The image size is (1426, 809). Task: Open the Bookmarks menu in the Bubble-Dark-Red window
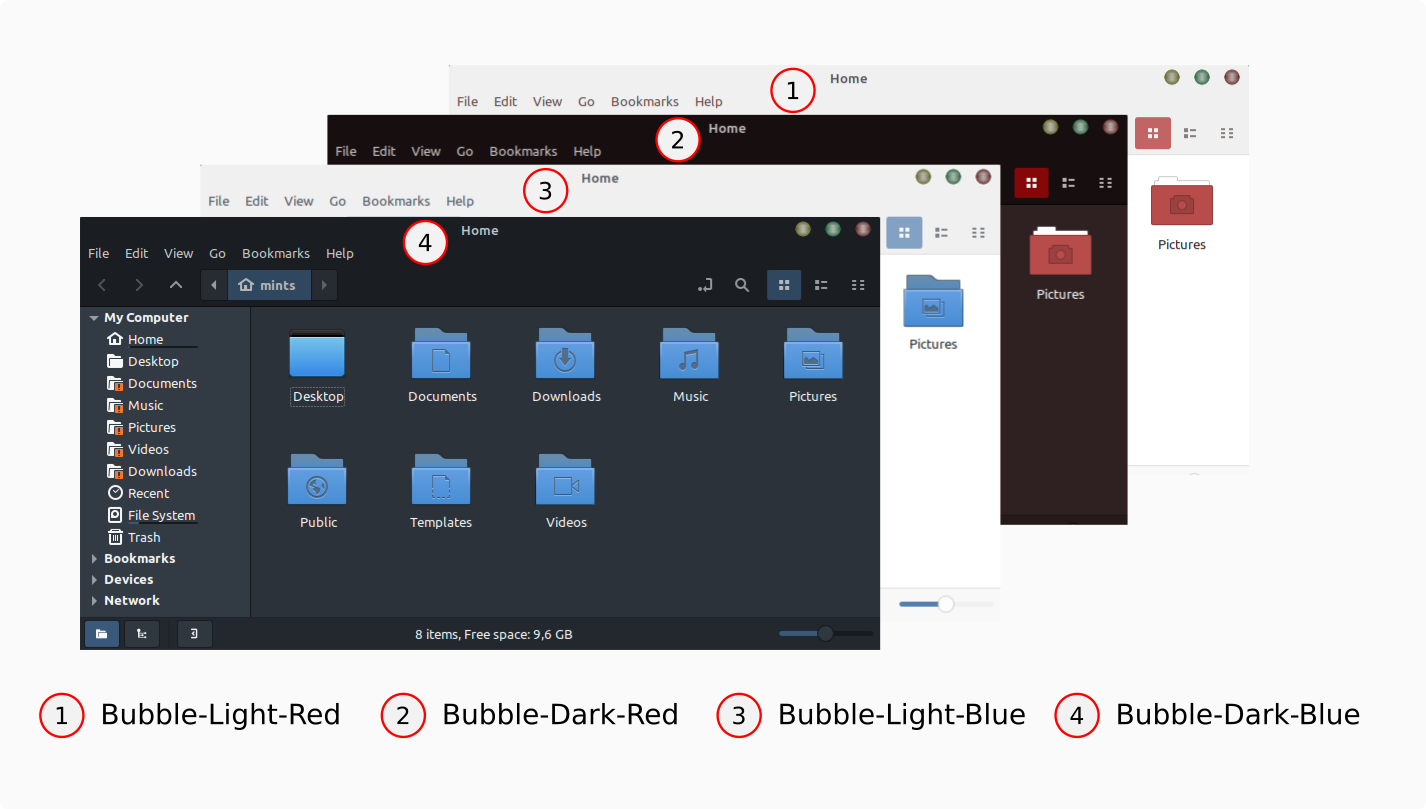point(523,151)
